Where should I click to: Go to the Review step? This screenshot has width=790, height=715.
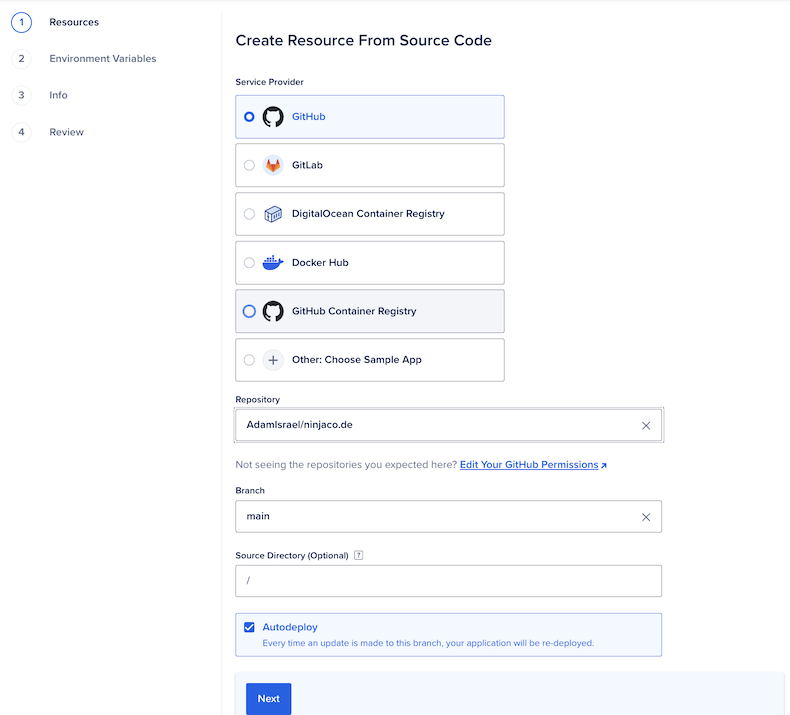pos(67,132)
